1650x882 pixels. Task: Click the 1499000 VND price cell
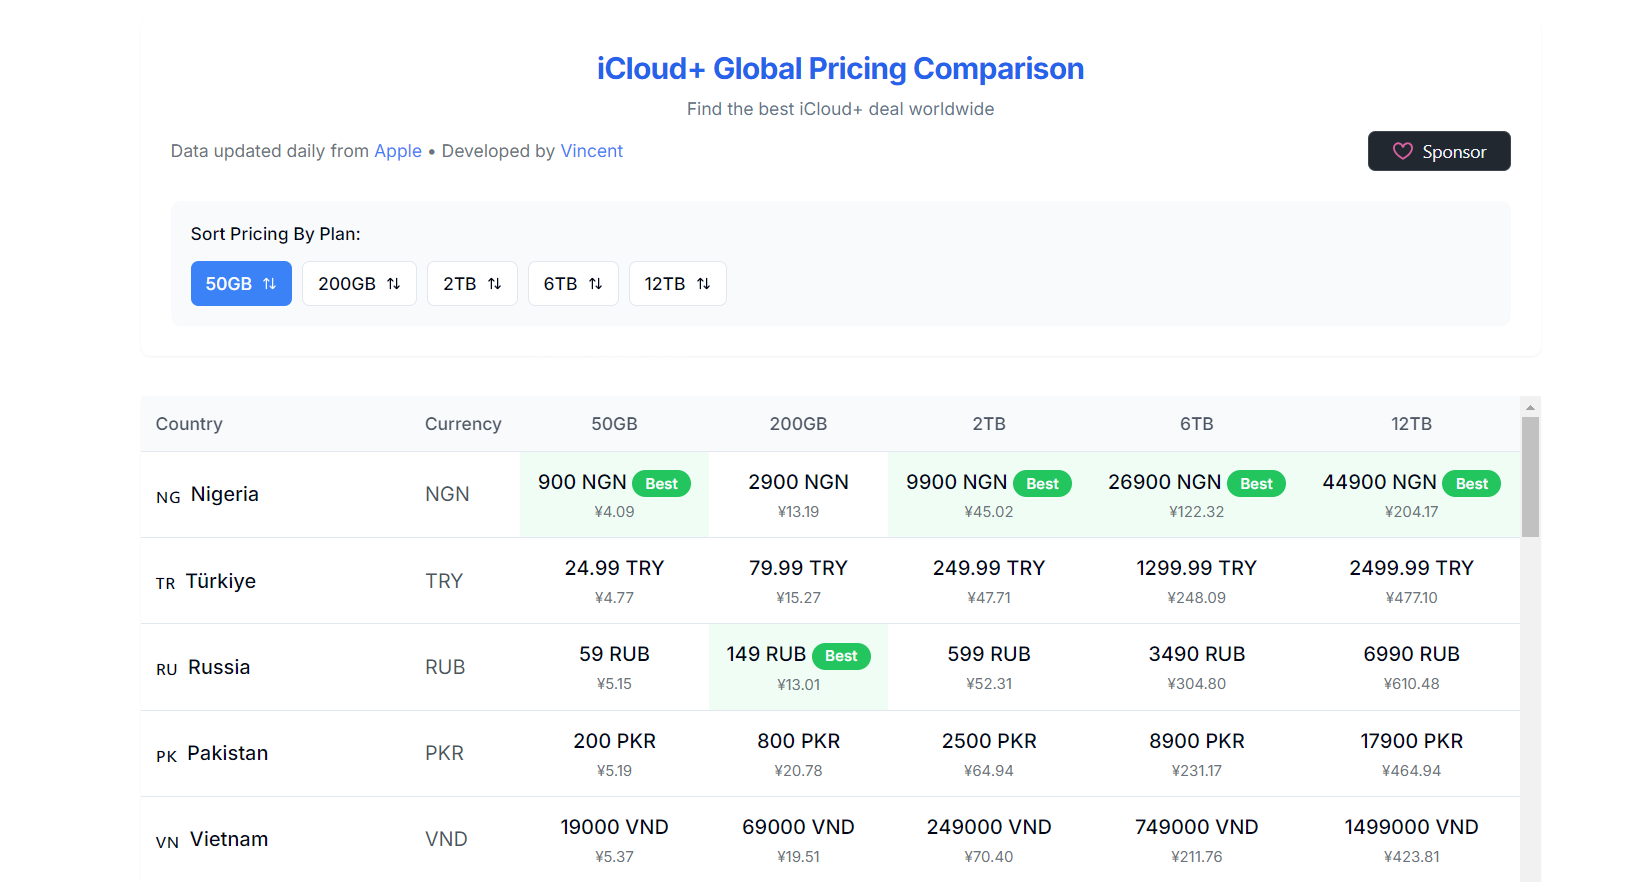1411,840
